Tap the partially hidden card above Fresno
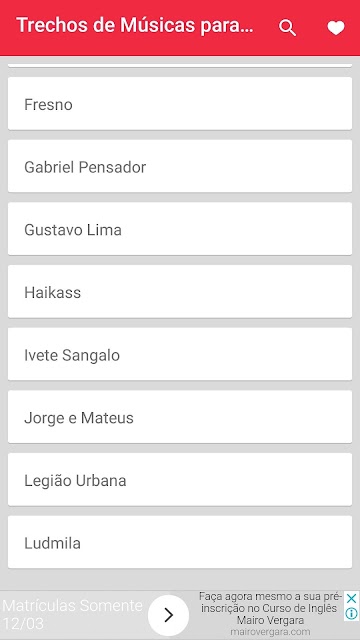The width and height of the screenshot is (360, 640). 180,65
